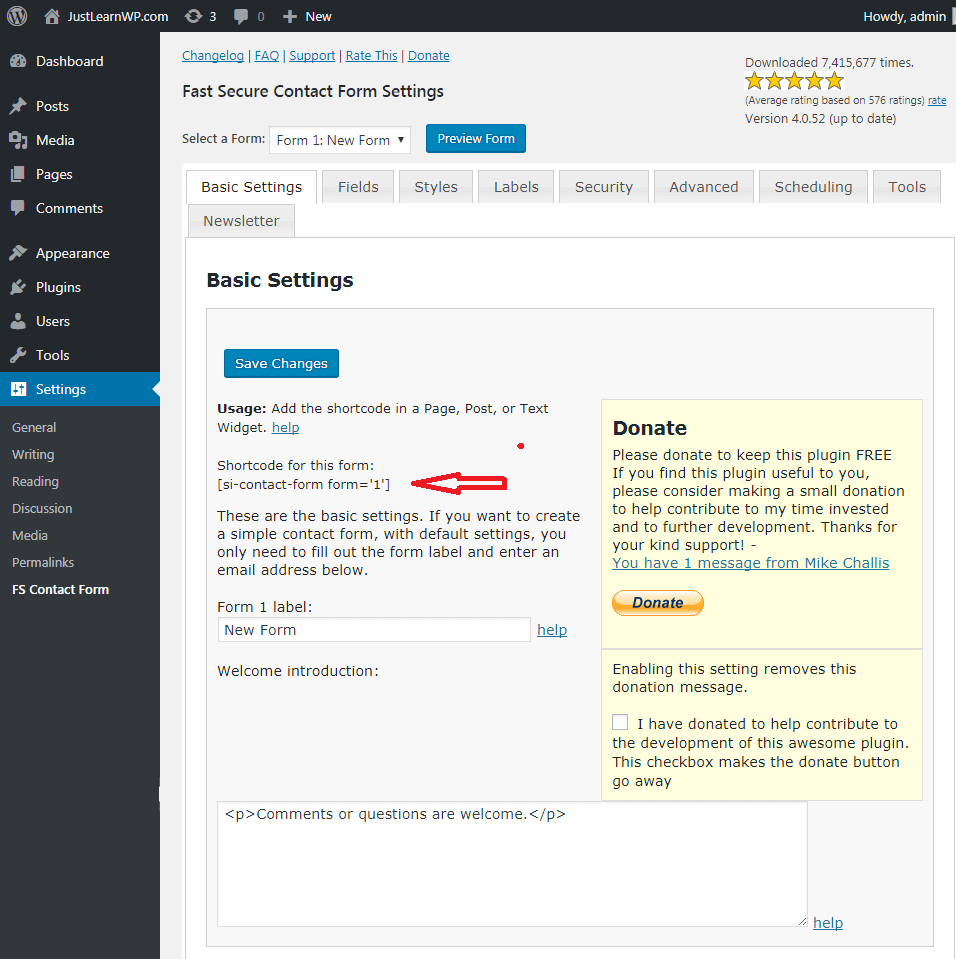Click the yellow Donate button
The height and width of the screenshot is (959, 956).
[x=658, y=602]
